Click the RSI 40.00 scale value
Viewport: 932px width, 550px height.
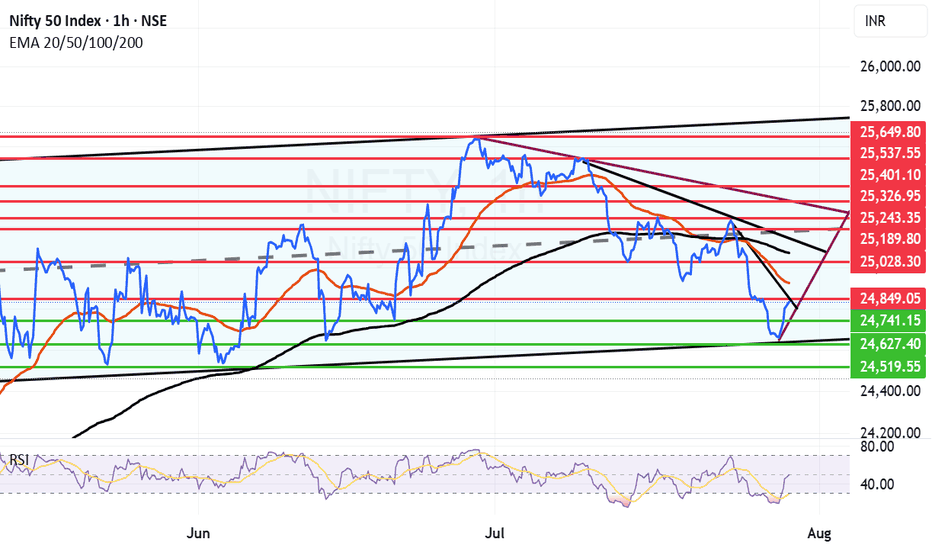[877, 485]
